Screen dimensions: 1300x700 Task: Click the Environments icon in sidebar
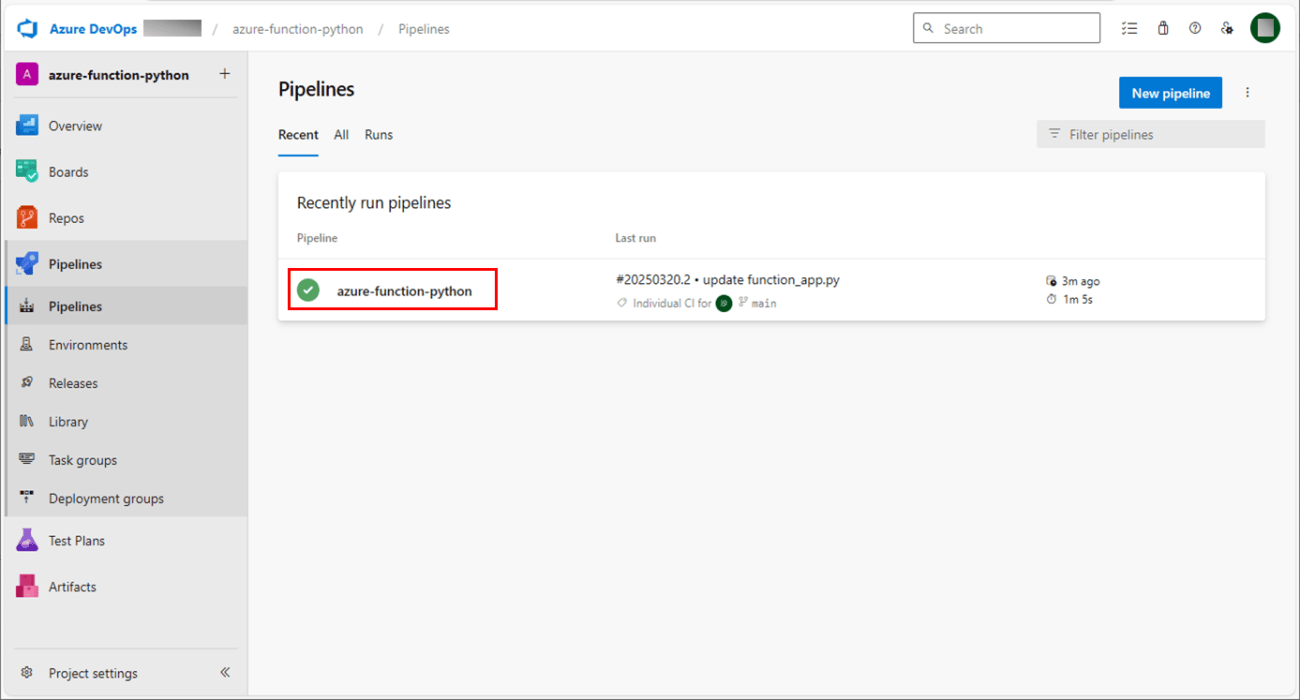(27, 345)
